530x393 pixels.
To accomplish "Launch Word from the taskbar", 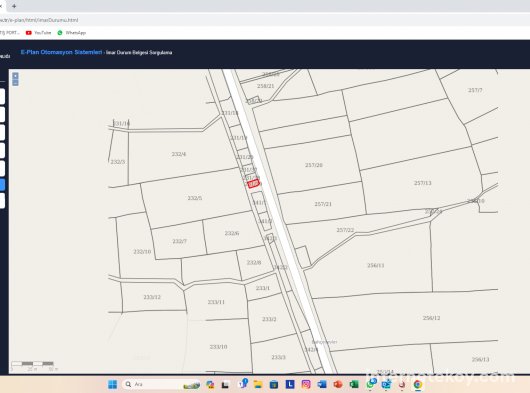I will pyautogui.click(x=322, y=384).
